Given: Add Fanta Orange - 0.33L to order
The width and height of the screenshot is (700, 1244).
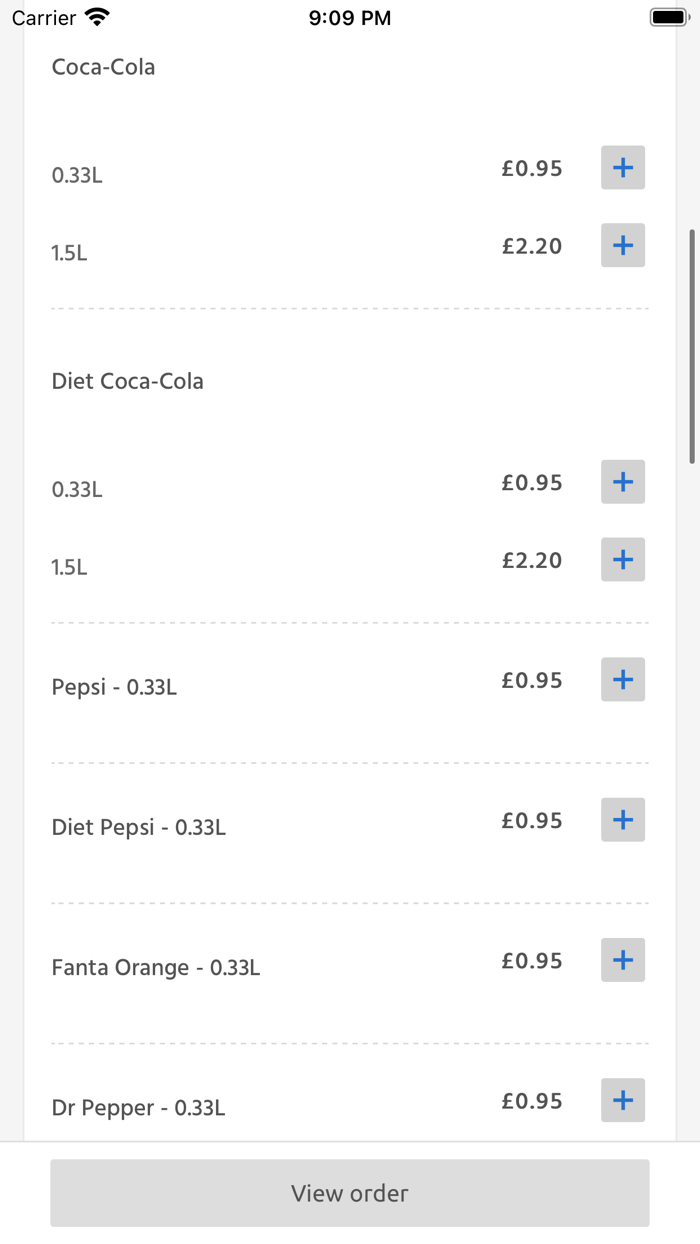Looking at the screenshot, I should (x=622, y=960).
